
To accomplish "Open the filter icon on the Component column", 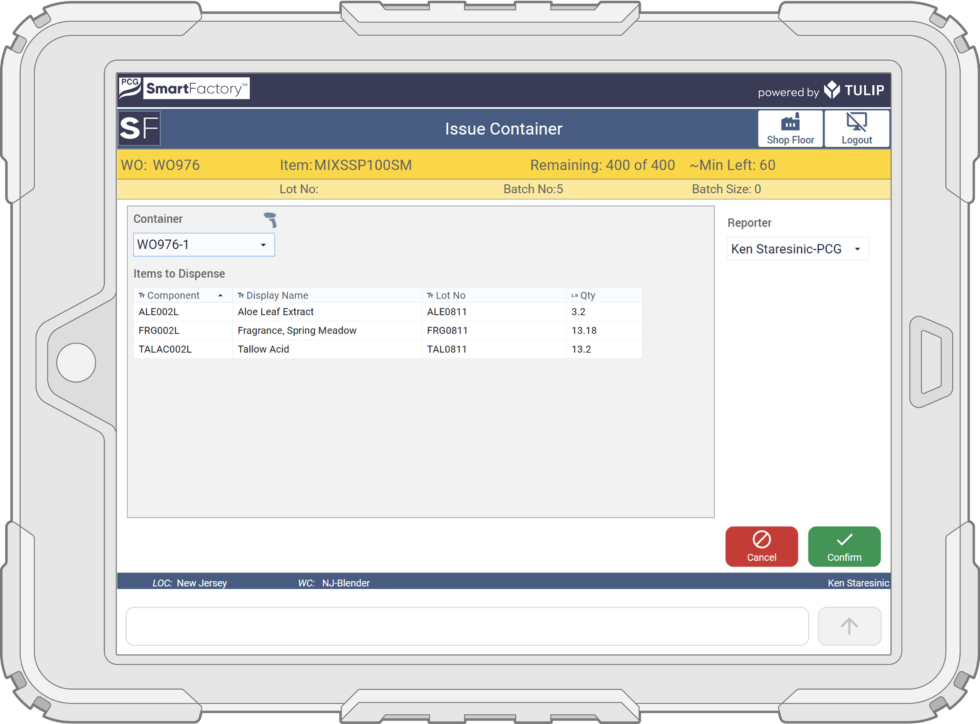I will [x=144, y=295].
